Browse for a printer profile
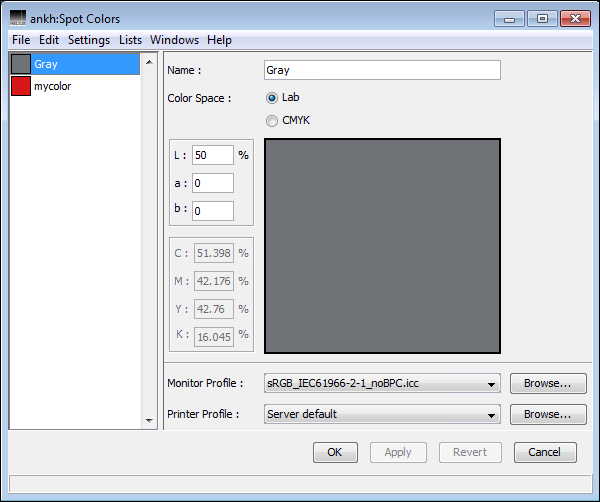The height and width of the screenshot is (502, 600). click(x=548, y=414)
